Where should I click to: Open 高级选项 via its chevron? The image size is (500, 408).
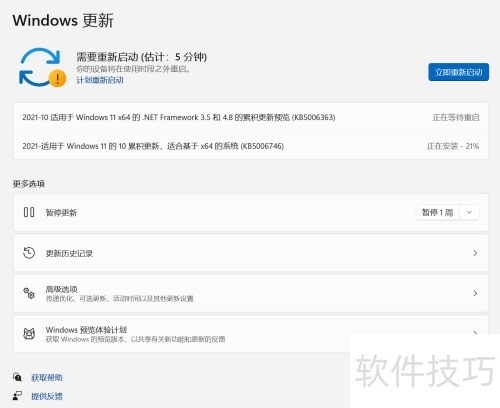pyautogui.click(x=475, y=293)
